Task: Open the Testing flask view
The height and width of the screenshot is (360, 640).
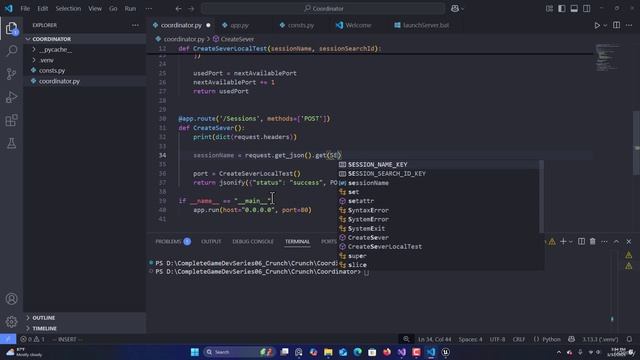Action: (x=11, y=143)
